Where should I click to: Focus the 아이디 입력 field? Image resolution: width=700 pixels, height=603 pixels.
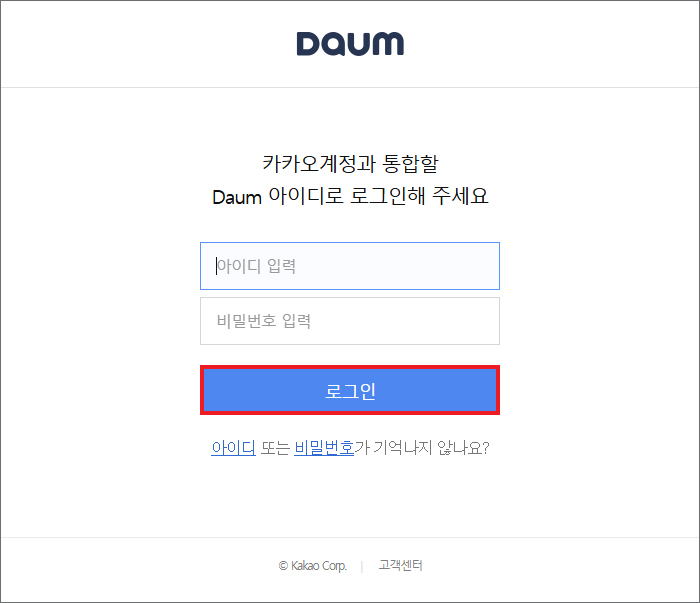(x=350, y=266)
